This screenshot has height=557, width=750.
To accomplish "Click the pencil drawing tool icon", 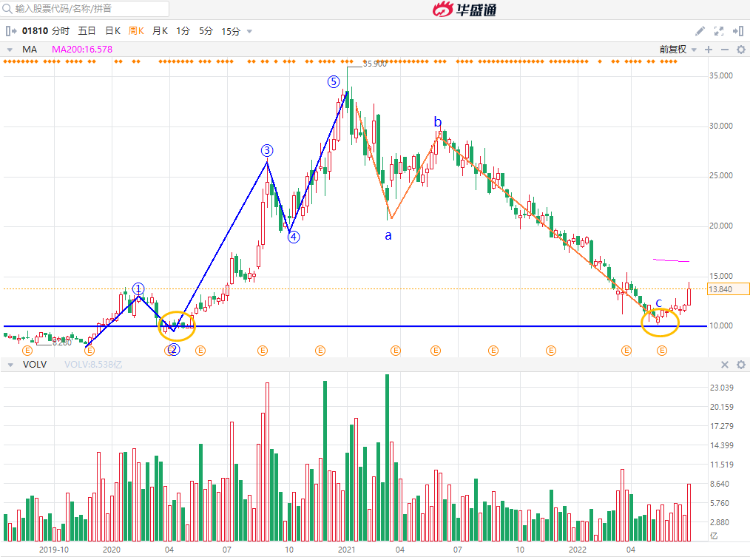I will 700,31.
